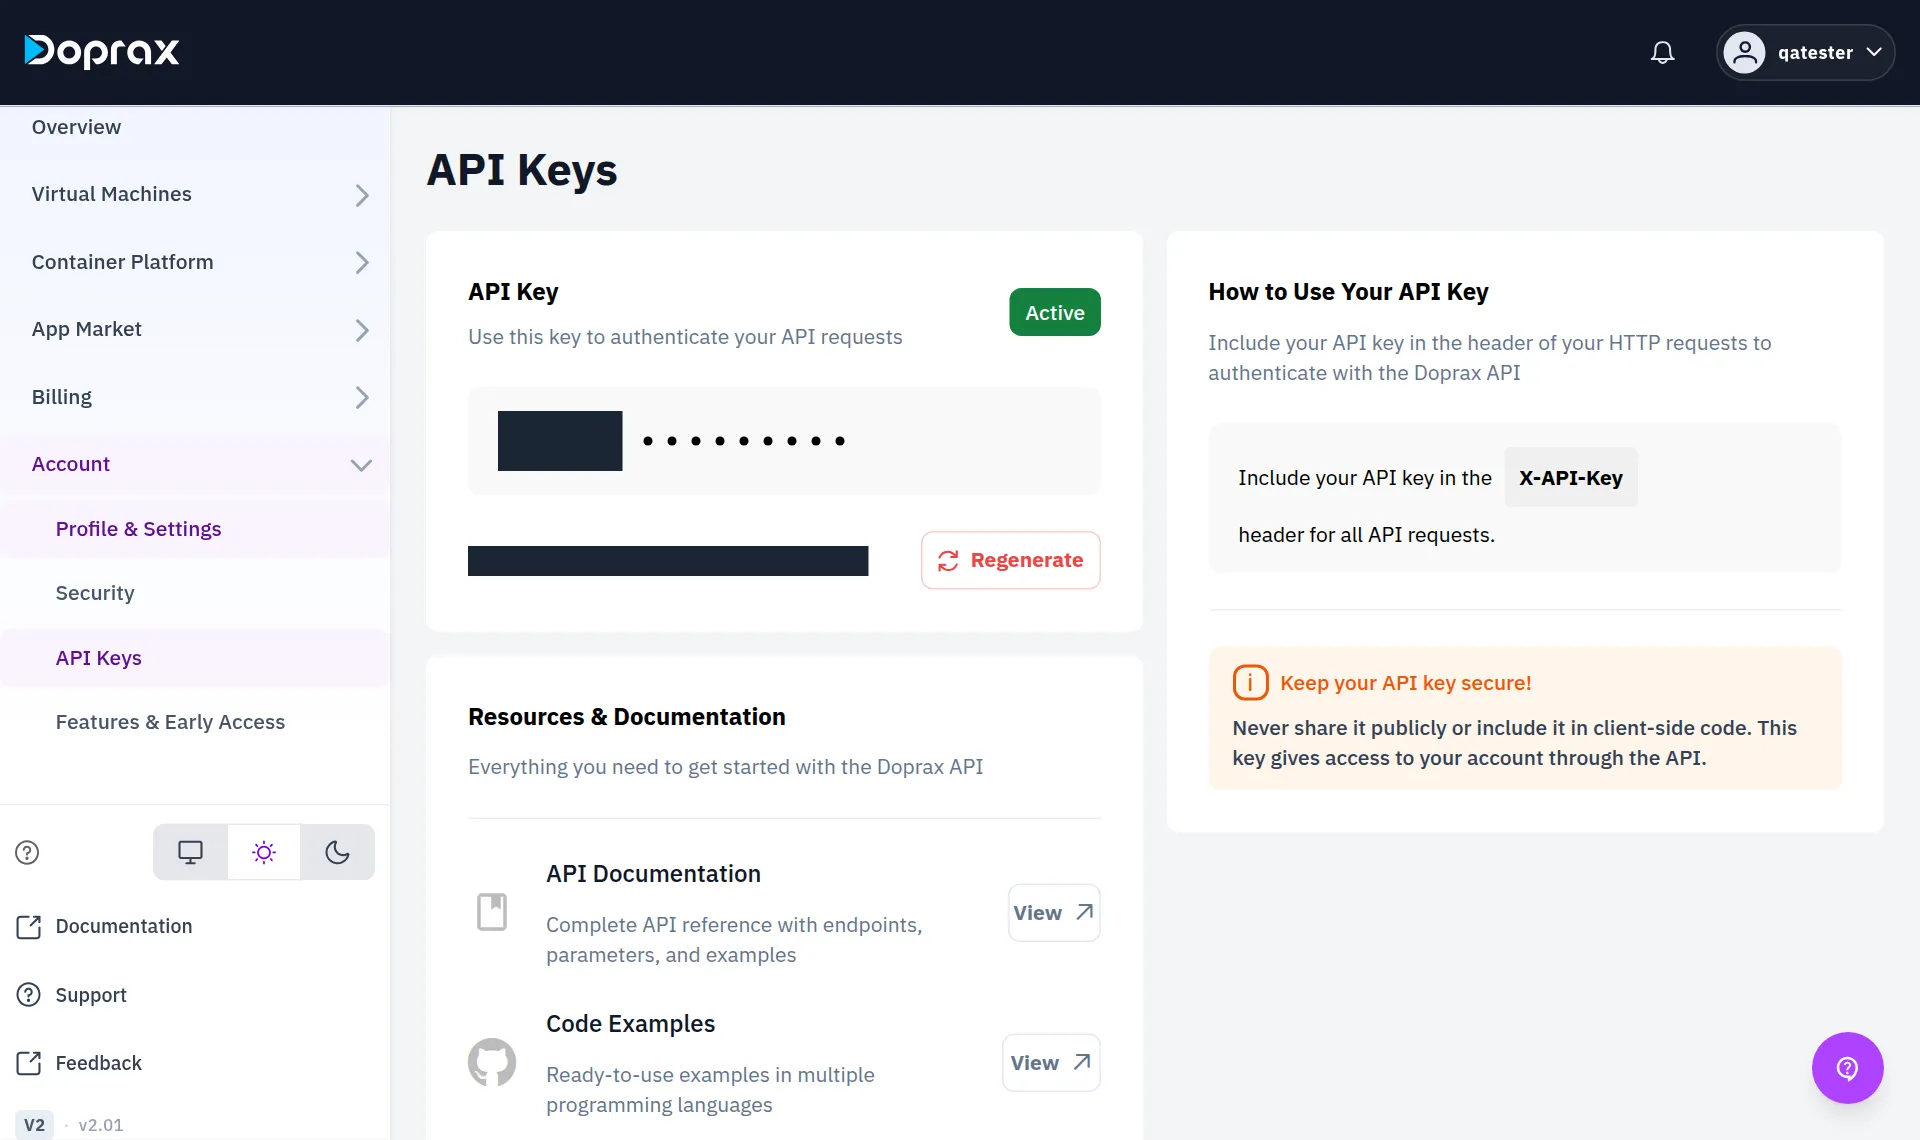
Task: Open the Overview page
Action: pyautogui.click(x=76, y=127)
